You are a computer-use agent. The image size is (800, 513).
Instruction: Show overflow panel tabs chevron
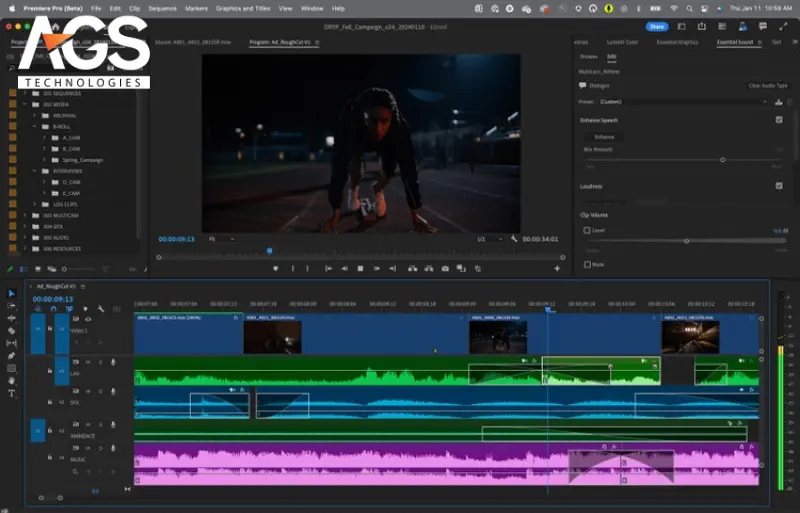(794, 42)
